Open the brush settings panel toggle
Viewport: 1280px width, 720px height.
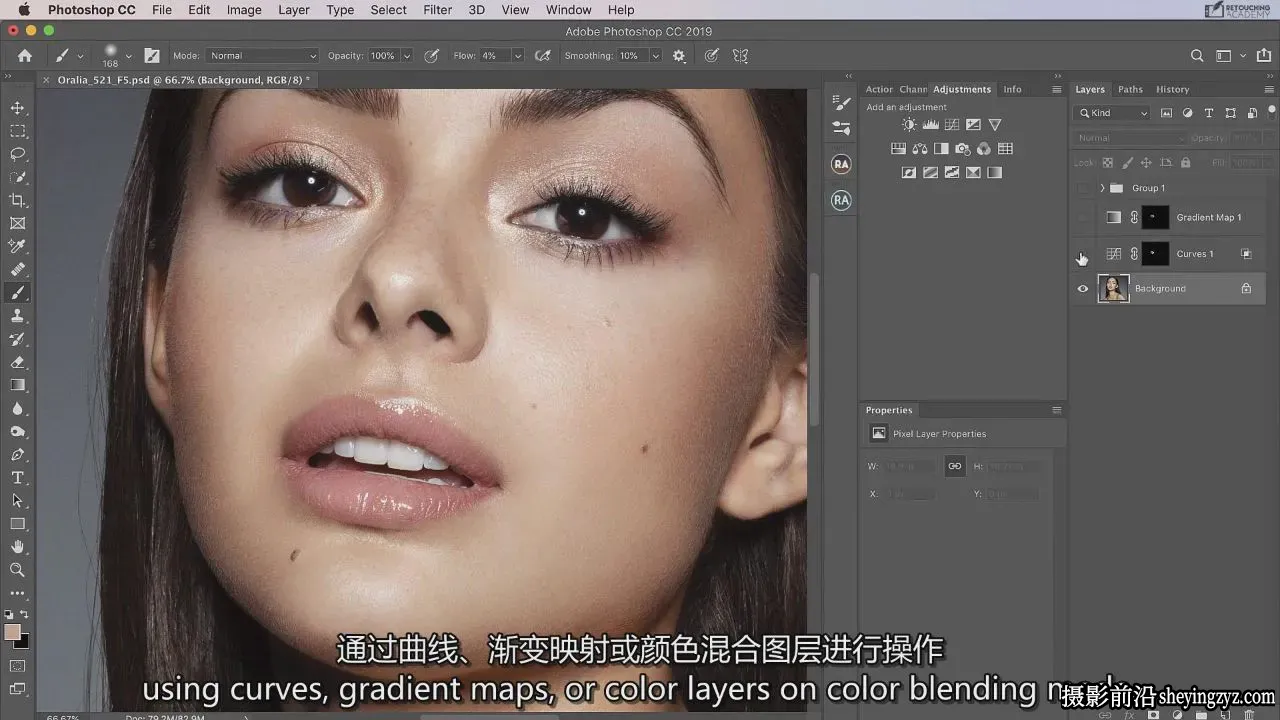(152, 56)
